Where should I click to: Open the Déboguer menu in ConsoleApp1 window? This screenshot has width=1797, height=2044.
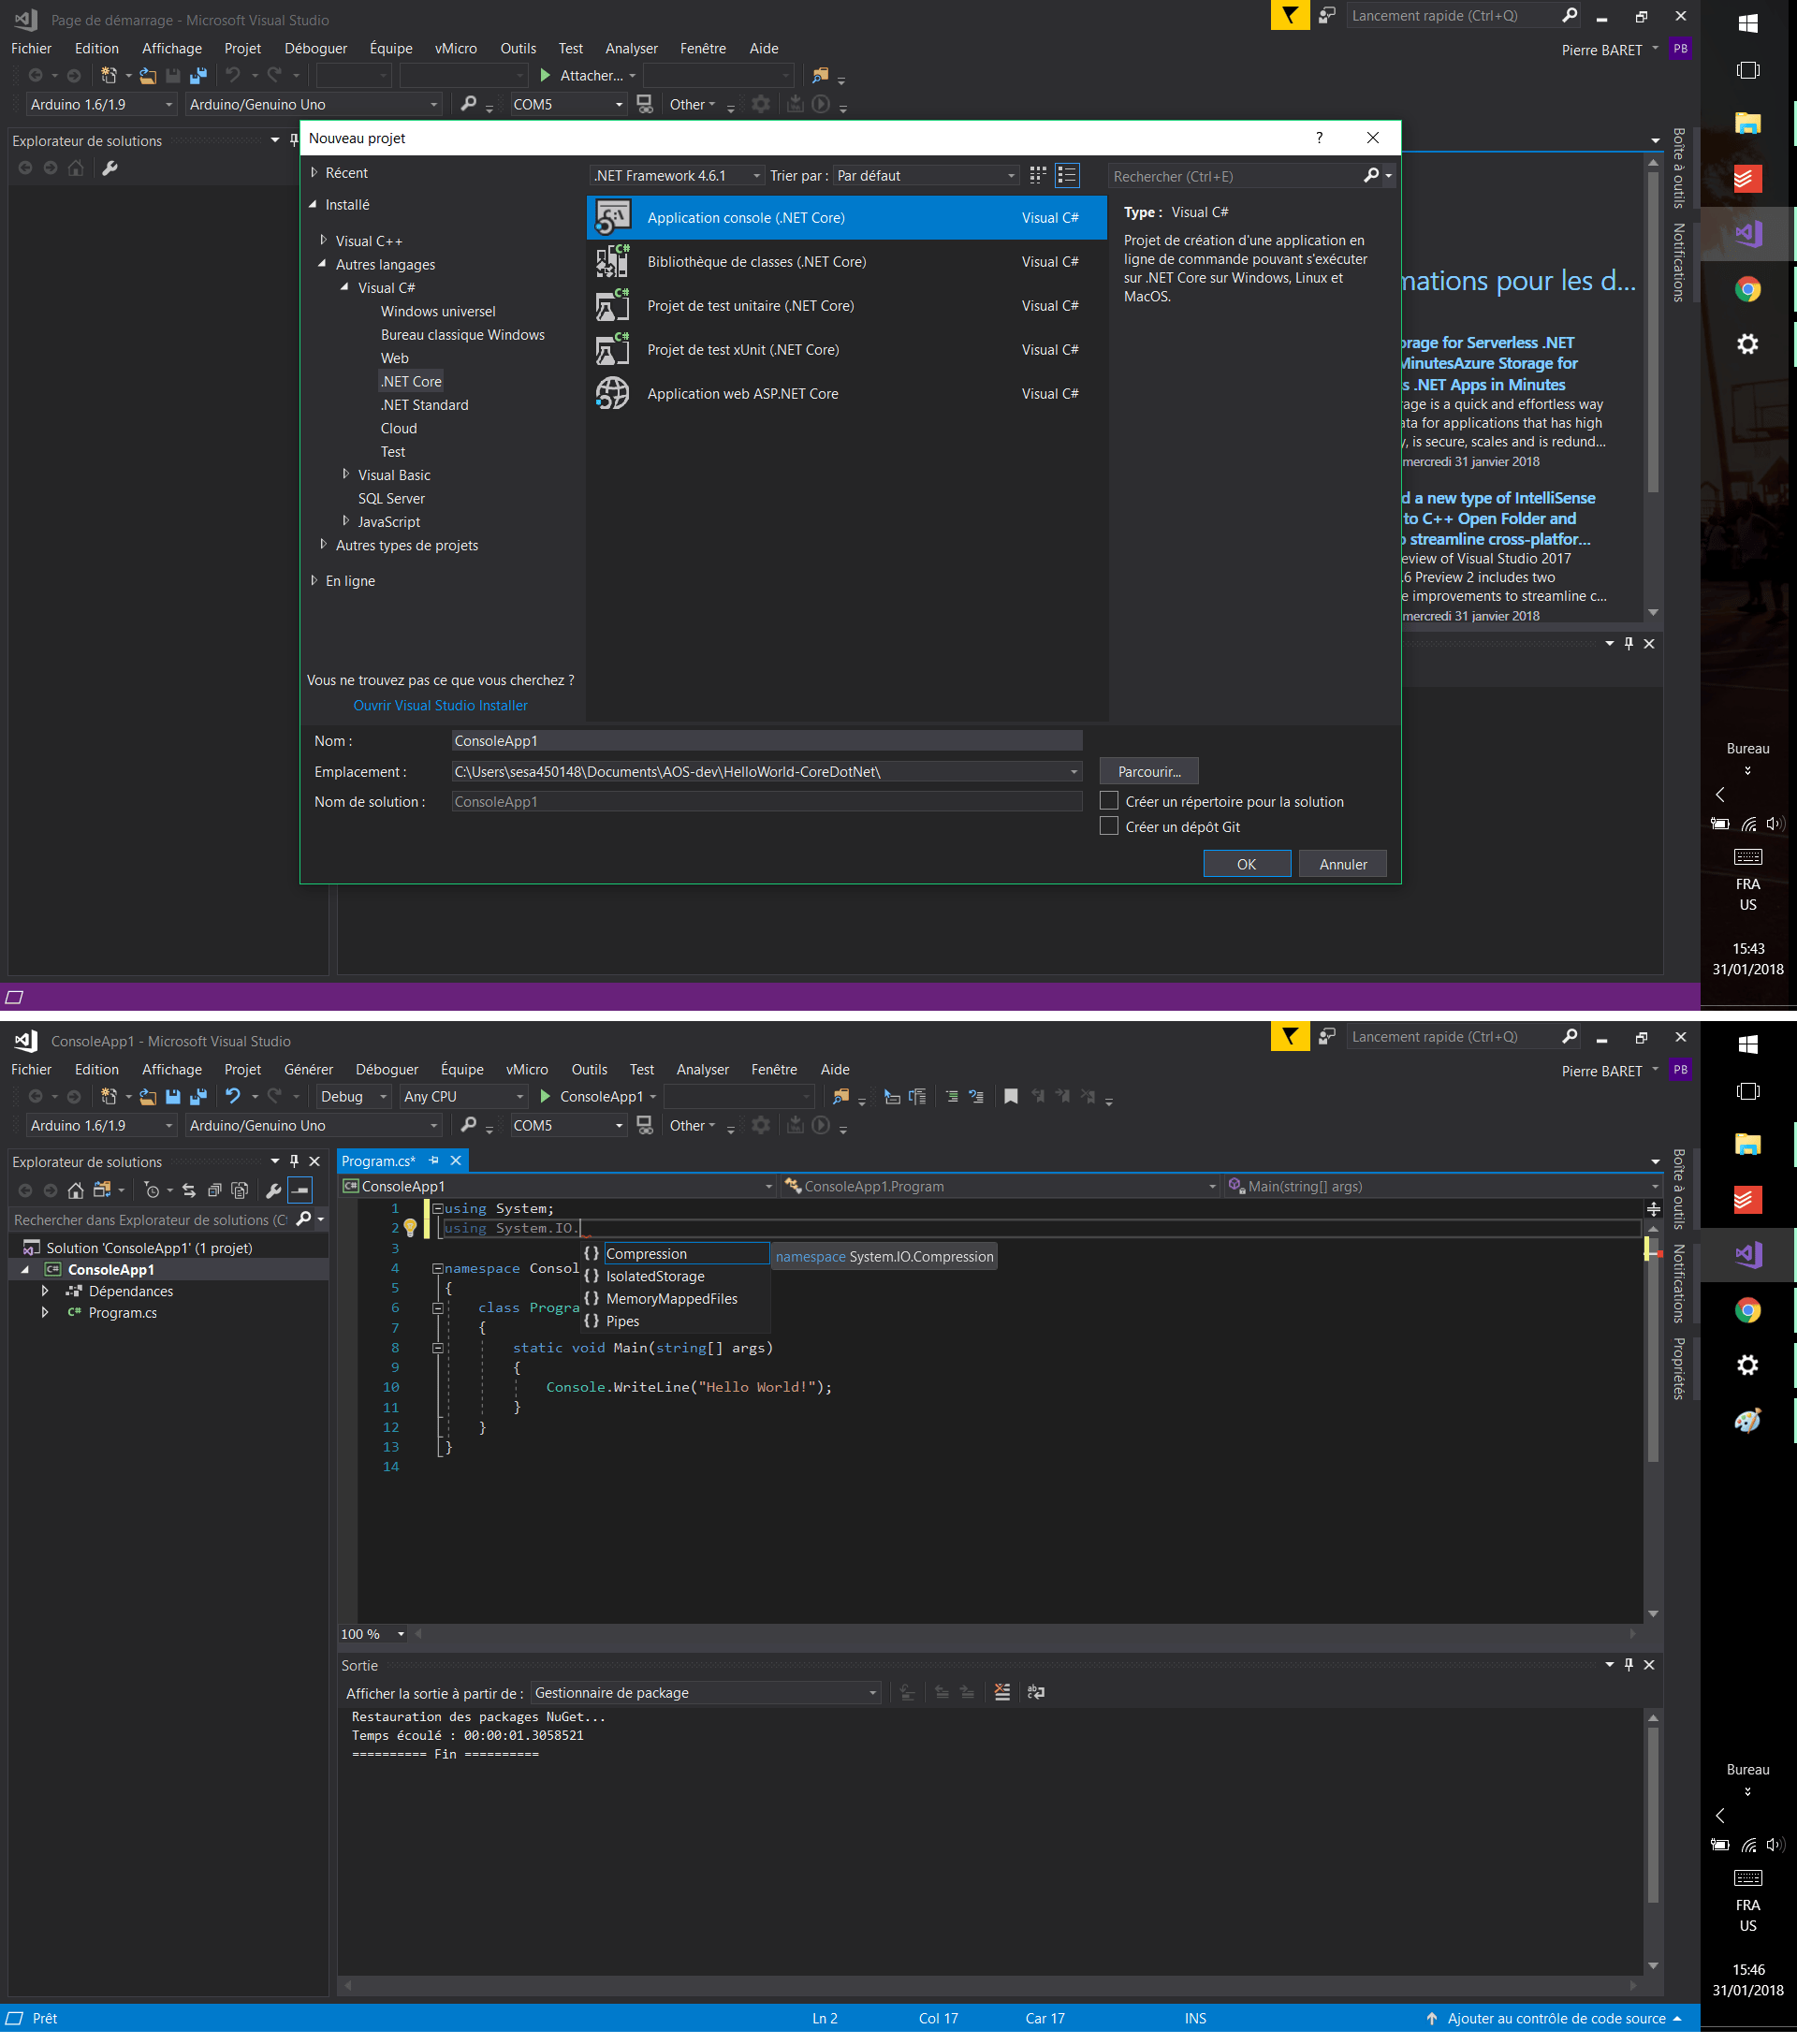tap(387, 1070)
